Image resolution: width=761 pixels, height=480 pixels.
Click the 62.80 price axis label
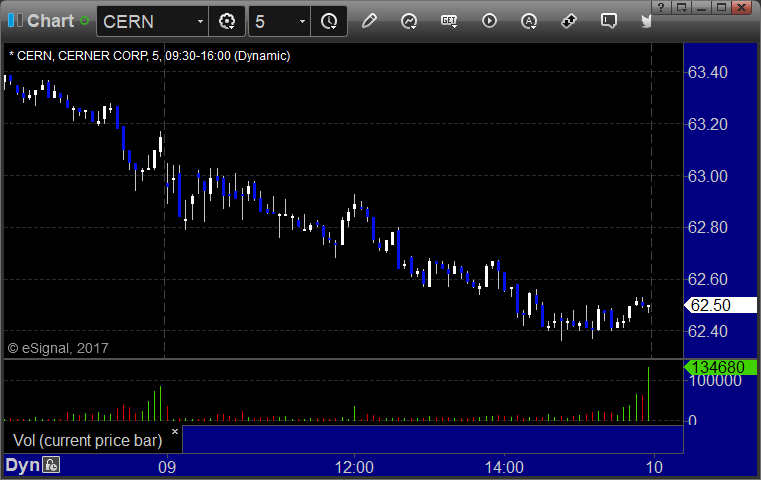click(x=708, y=228)
